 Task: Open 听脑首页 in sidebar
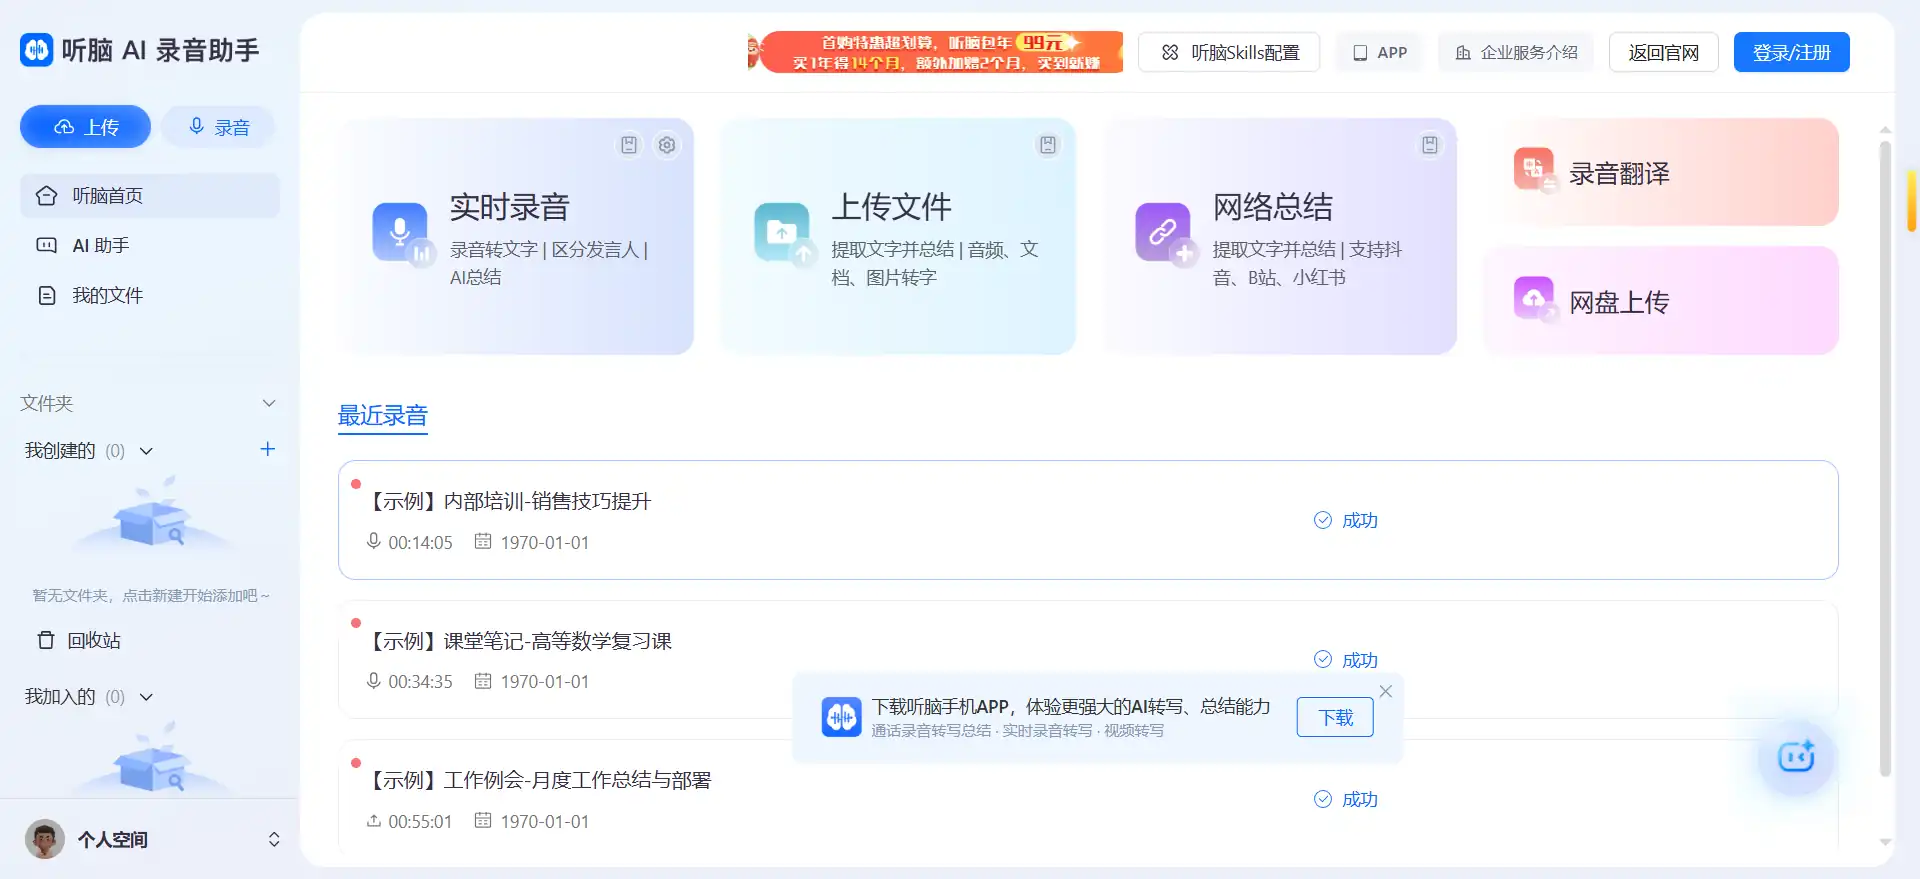click(x=150, y=196)
